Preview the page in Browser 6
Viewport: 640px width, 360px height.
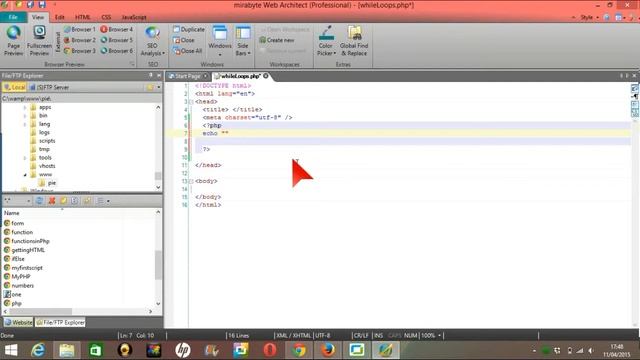(117, 51)
